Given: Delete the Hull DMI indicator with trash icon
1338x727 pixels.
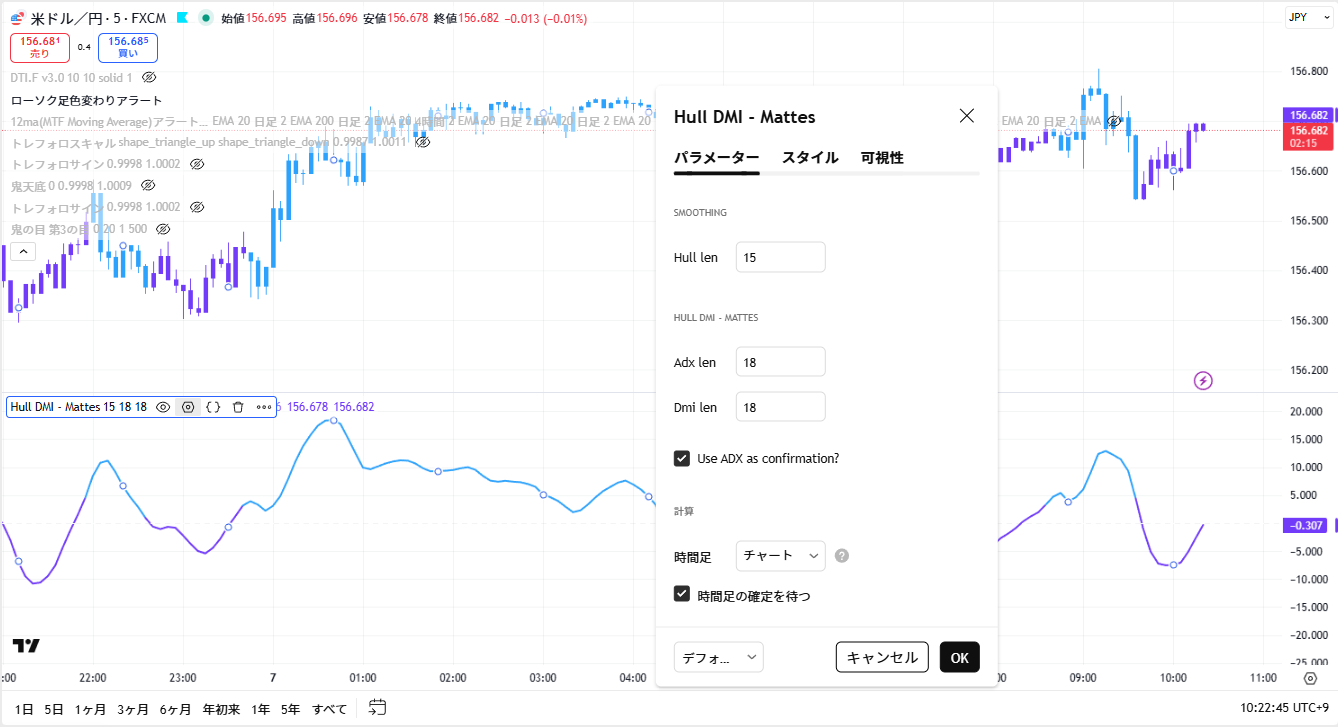Looking at the screenshot, I should click(238, 407).
